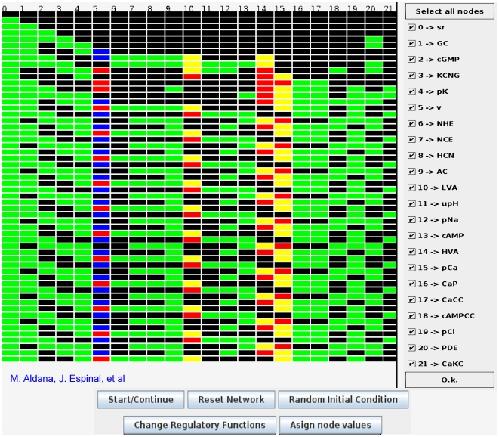This screenshot has width=499, height=437.
Task: Toggle the 10 -> LVA checkbox
Action: click(x=412, y=188)
